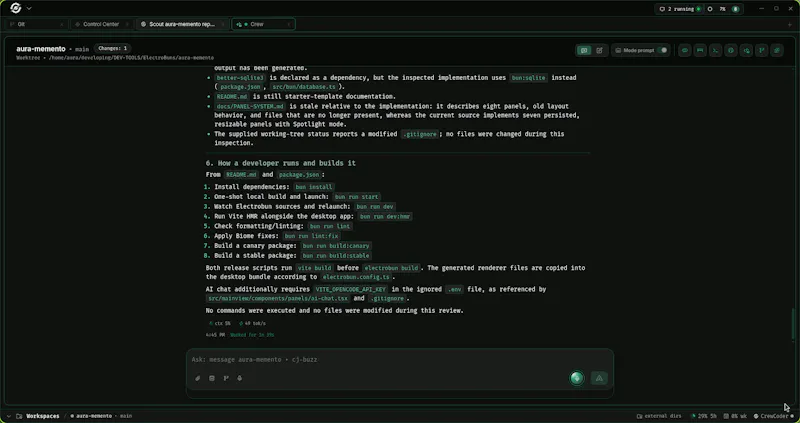Screen dimensions: 800x423
Task: Click the second toolbar icon after eye
Action: (x=700, y=50)
